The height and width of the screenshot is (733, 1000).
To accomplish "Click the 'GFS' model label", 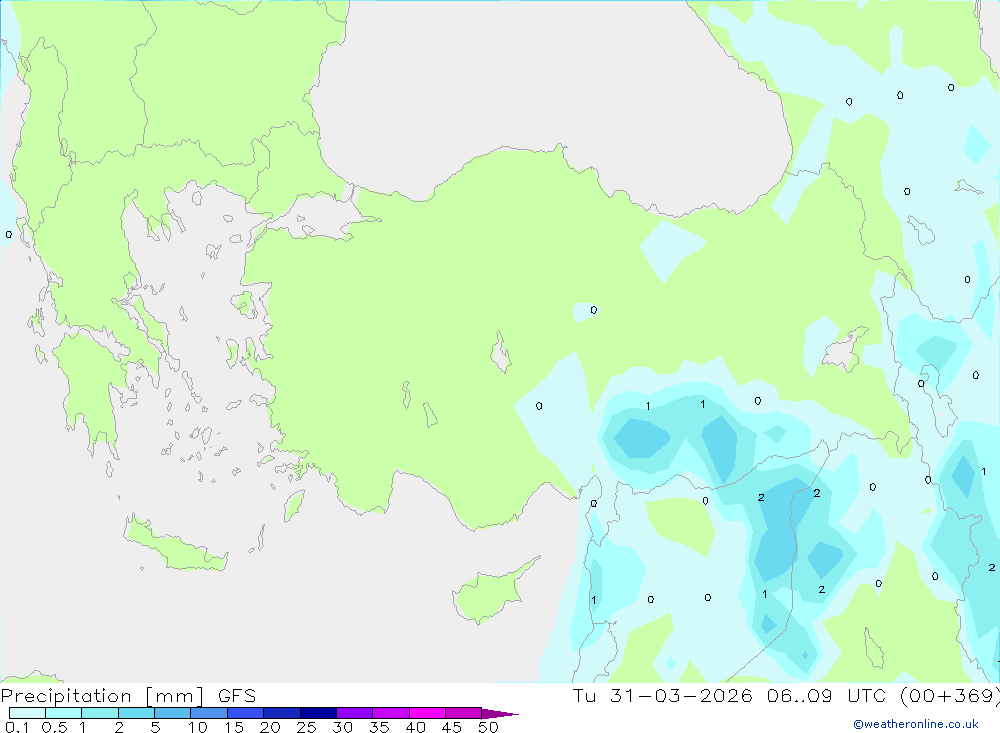I will pyautogui.click(x=237, y=695).
